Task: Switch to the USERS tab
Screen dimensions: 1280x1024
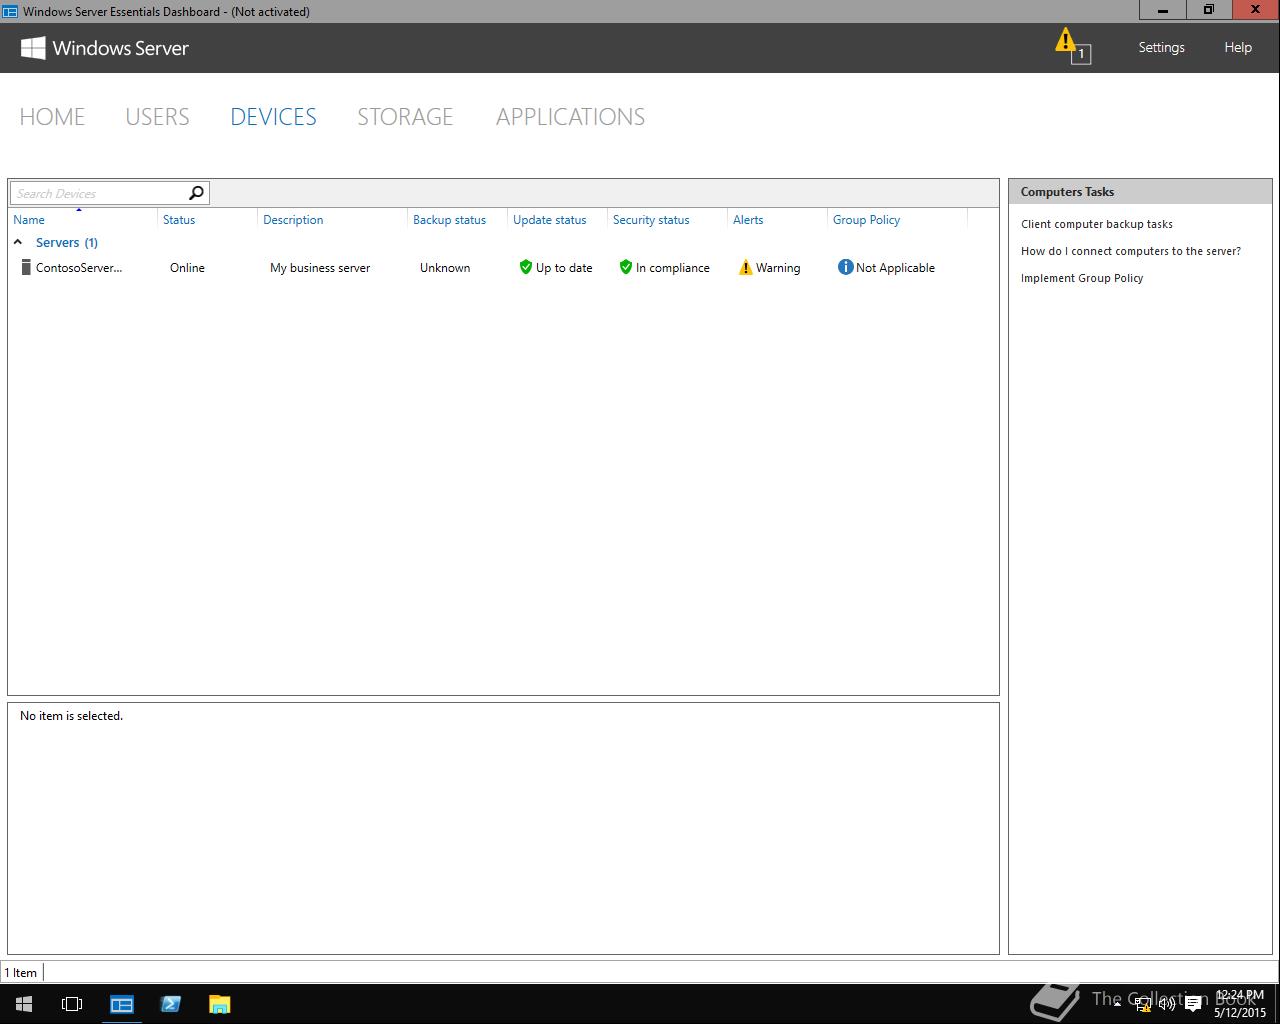Action: (157, 117)
